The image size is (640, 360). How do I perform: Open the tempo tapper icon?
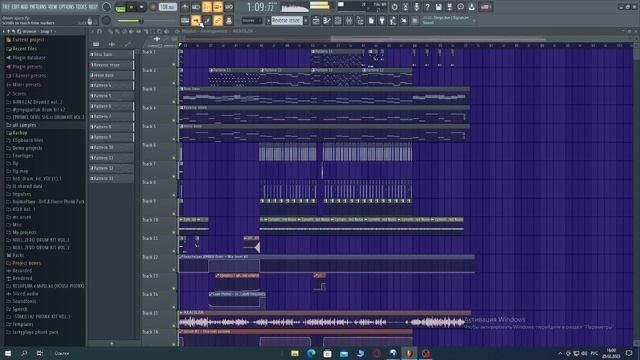pos(393,20)
